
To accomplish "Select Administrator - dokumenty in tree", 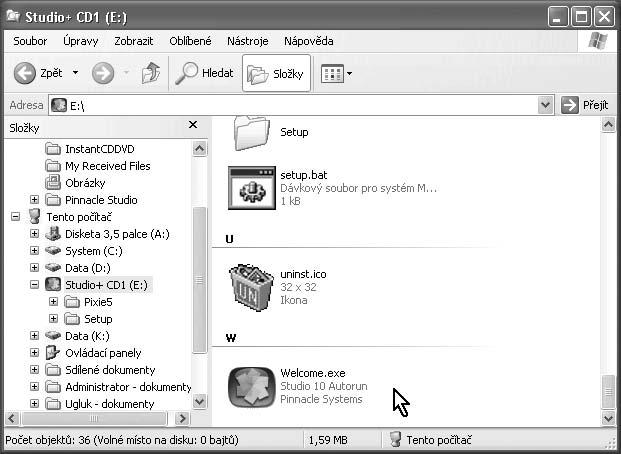I will point(128,387).
